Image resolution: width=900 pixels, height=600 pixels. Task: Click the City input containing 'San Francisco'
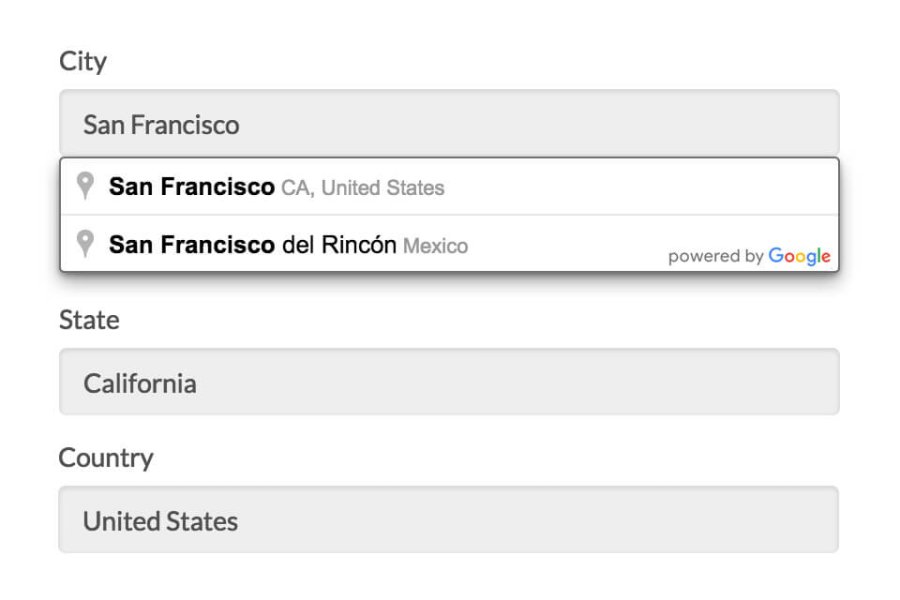click(x=450, y=122)
